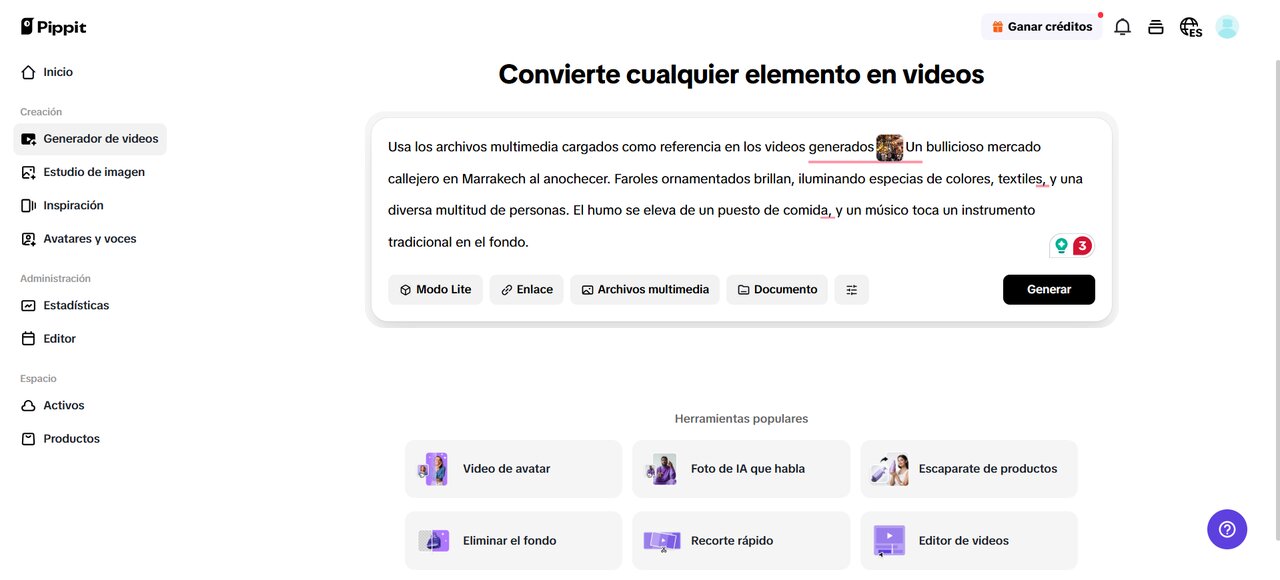Click the Grammarly suggestions badge
Image resolution: width=1280 pixels, height=580 pixels.
pos(1072,246)
